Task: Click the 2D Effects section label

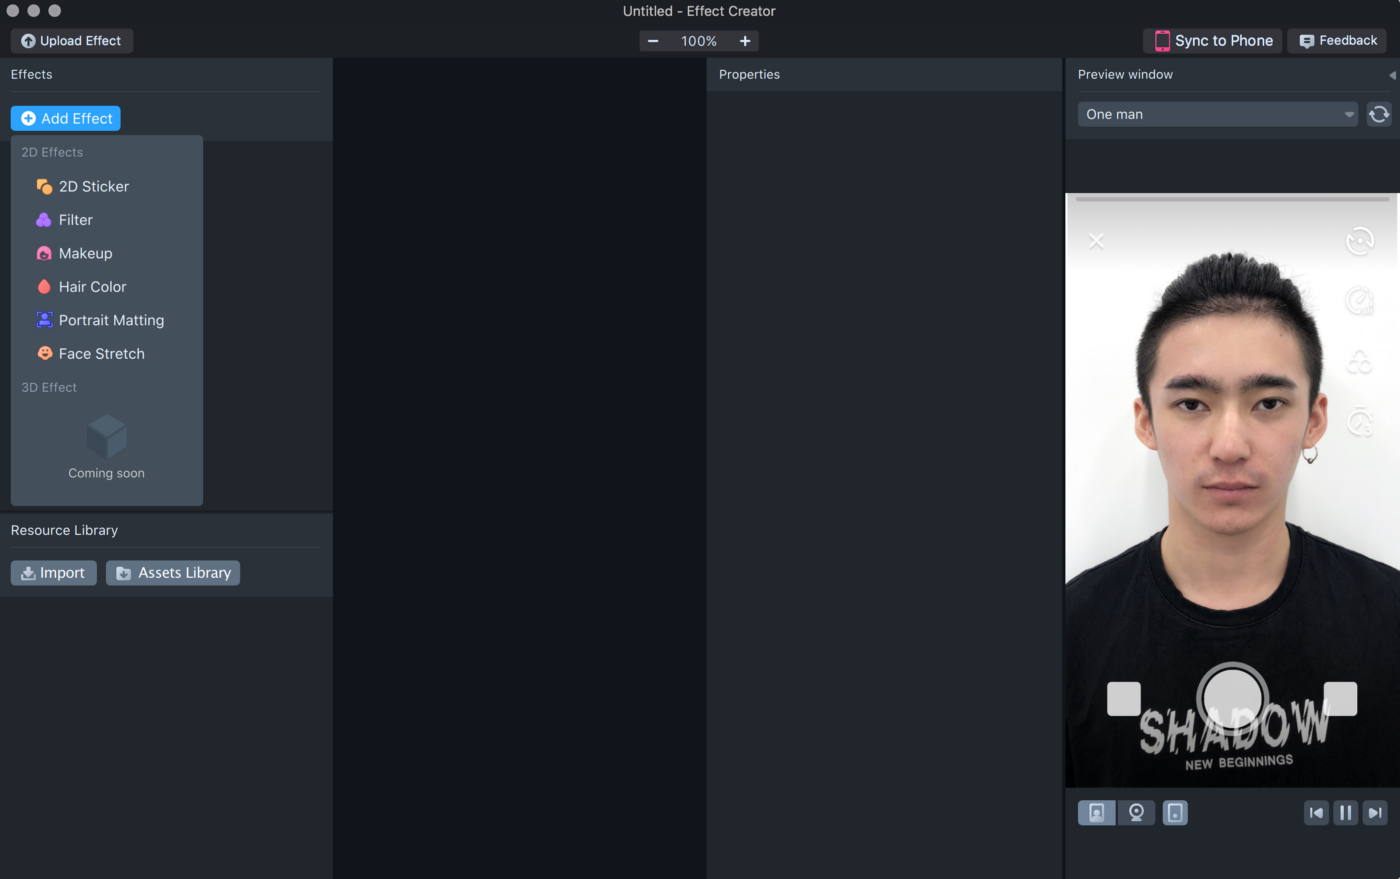Action: coord(52,153)
